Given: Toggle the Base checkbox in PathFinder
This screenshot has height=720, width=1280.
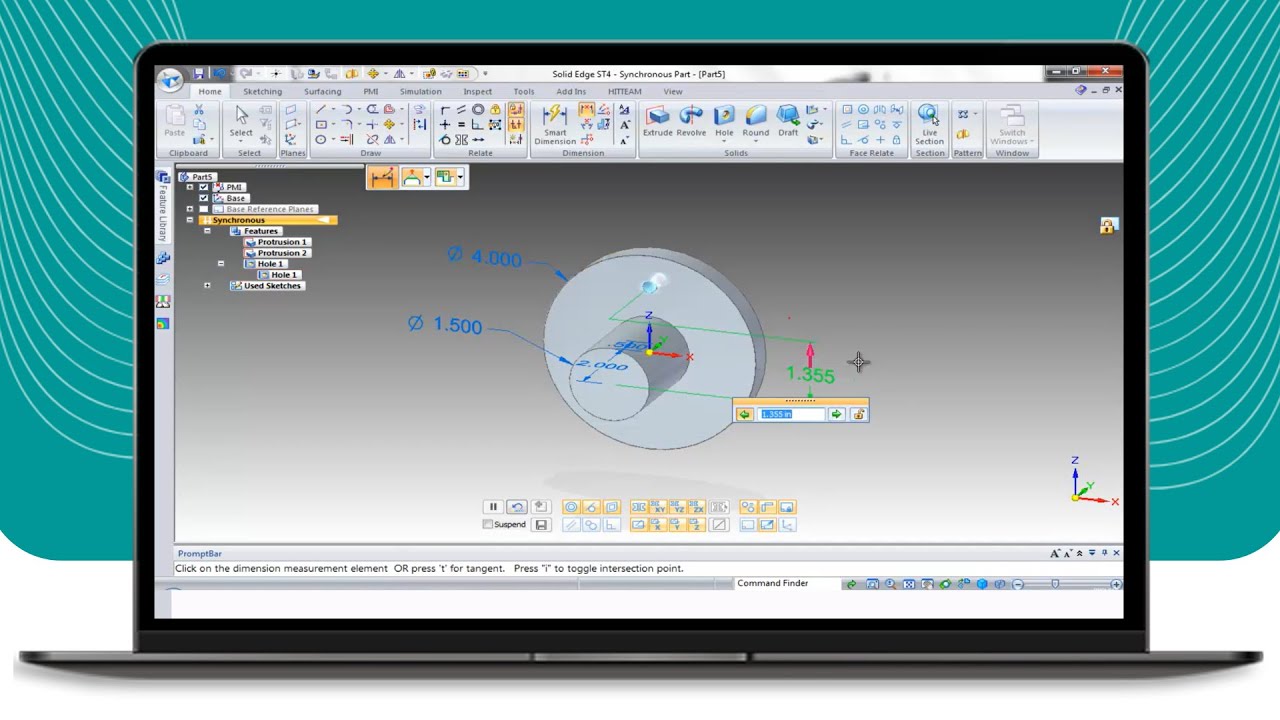Looking at the screenshot, I should 204,198.
